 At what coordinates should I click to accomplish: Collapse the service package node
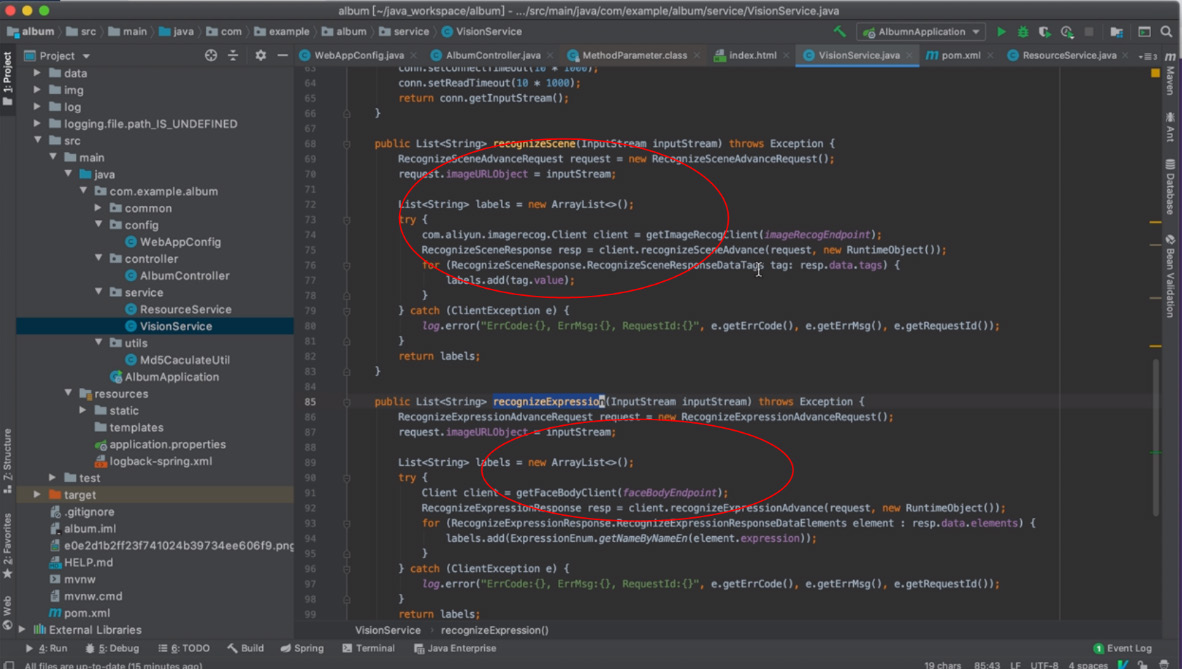tap(99, 292)
